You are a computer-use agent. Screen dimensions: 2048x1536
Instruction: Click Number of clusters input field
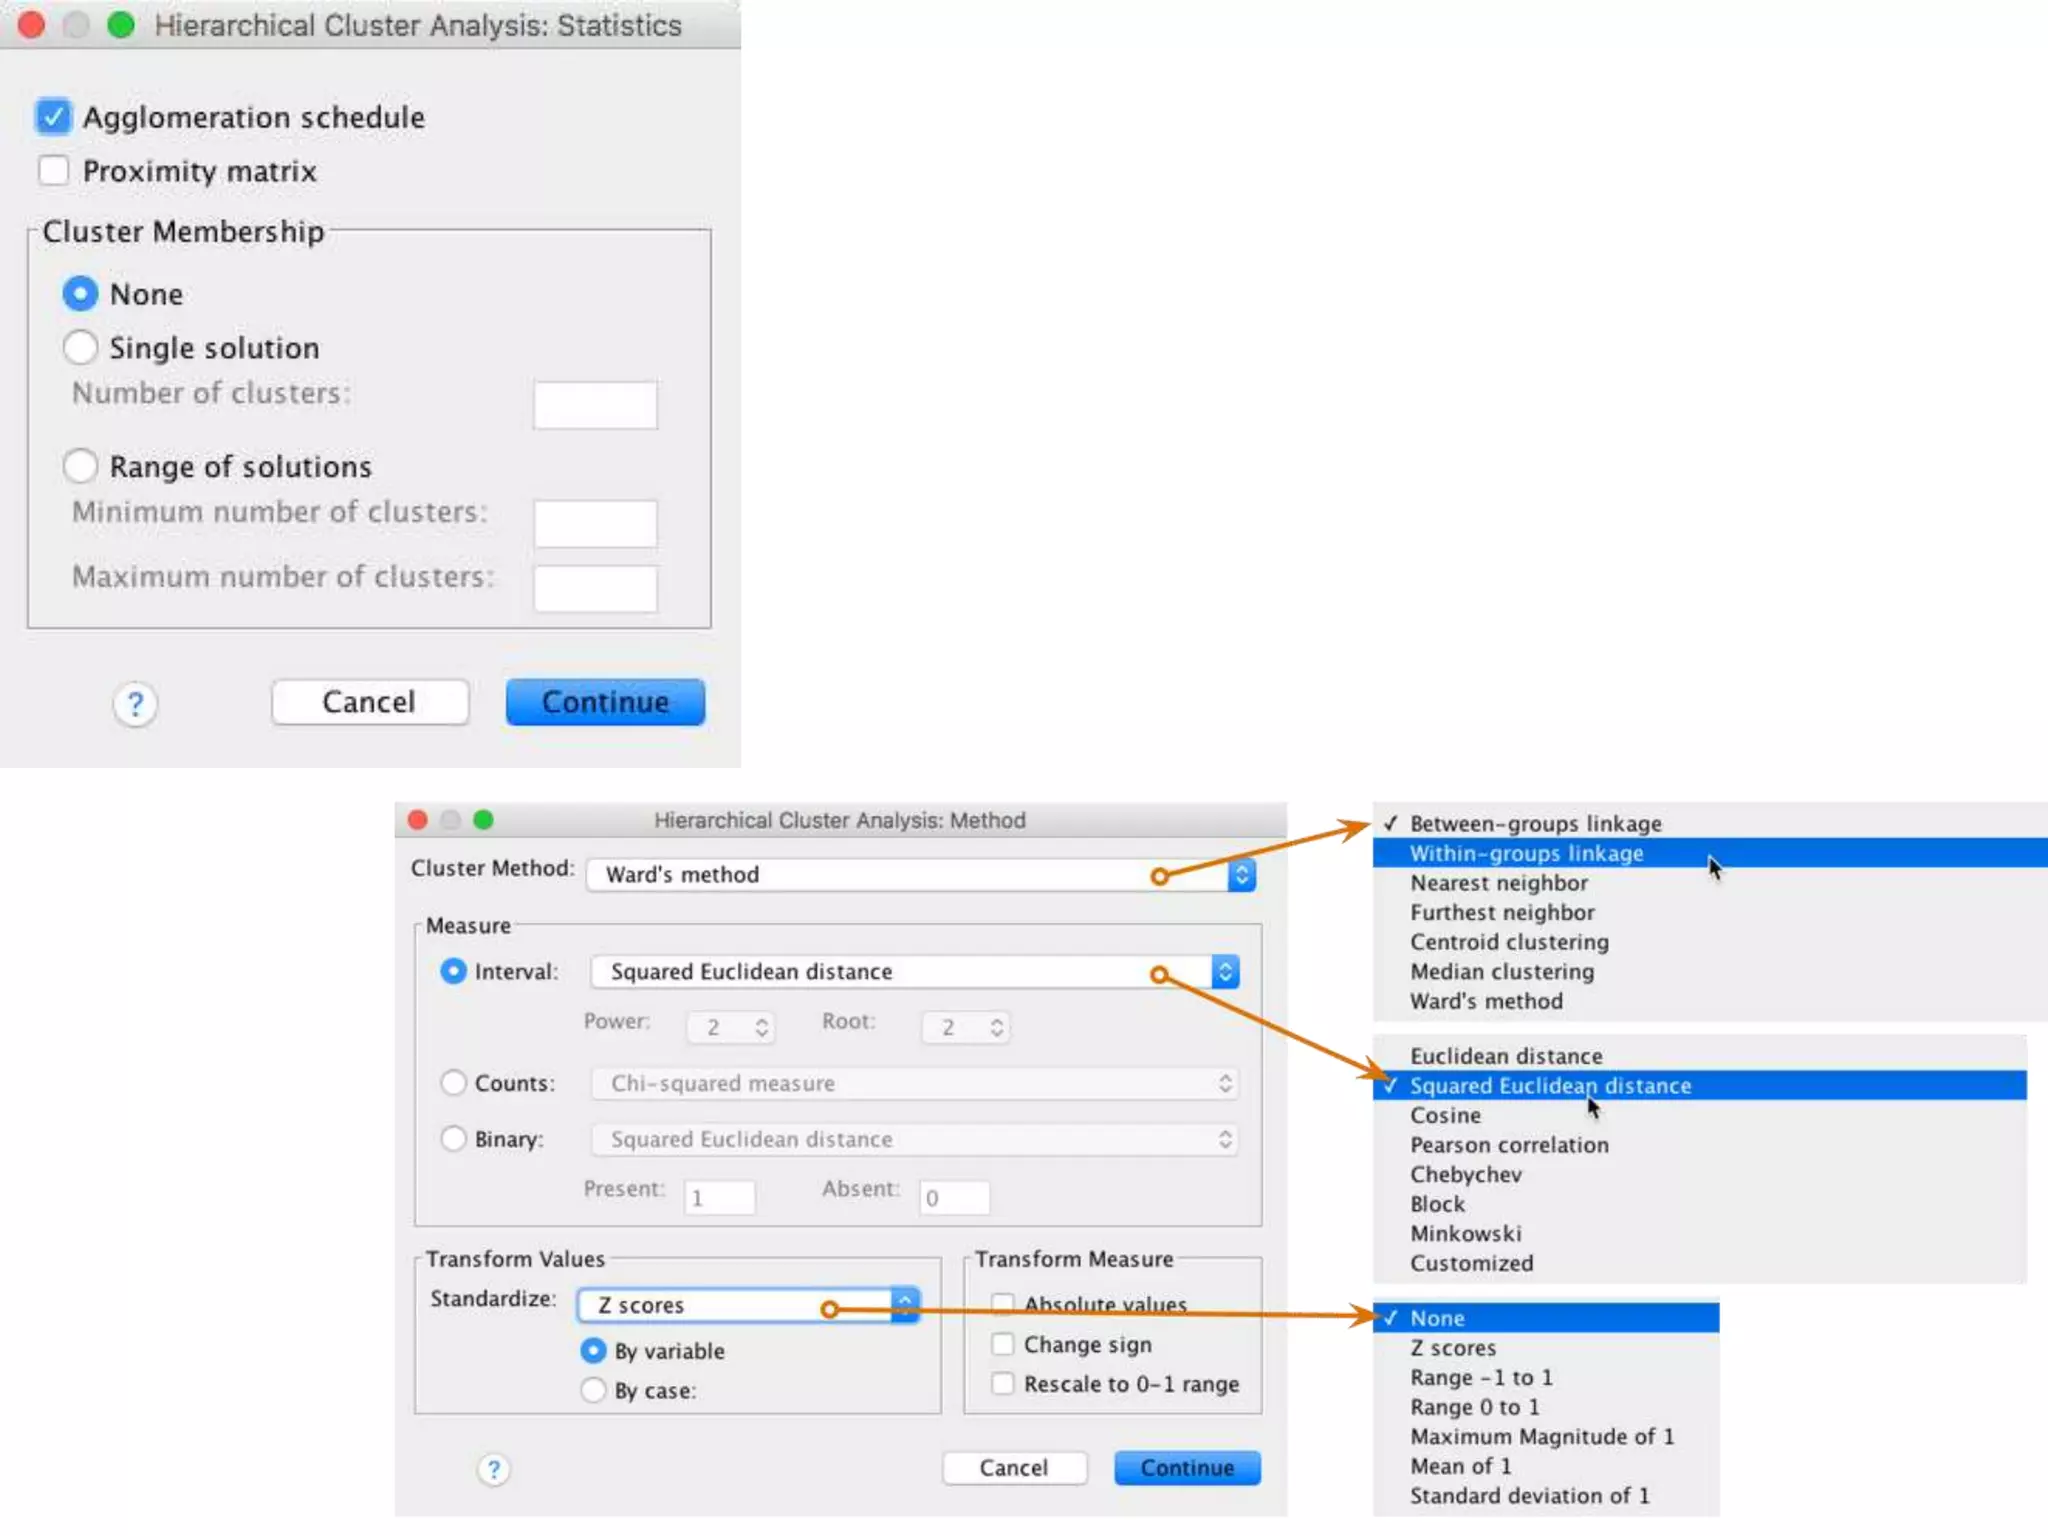coord(595,405)
